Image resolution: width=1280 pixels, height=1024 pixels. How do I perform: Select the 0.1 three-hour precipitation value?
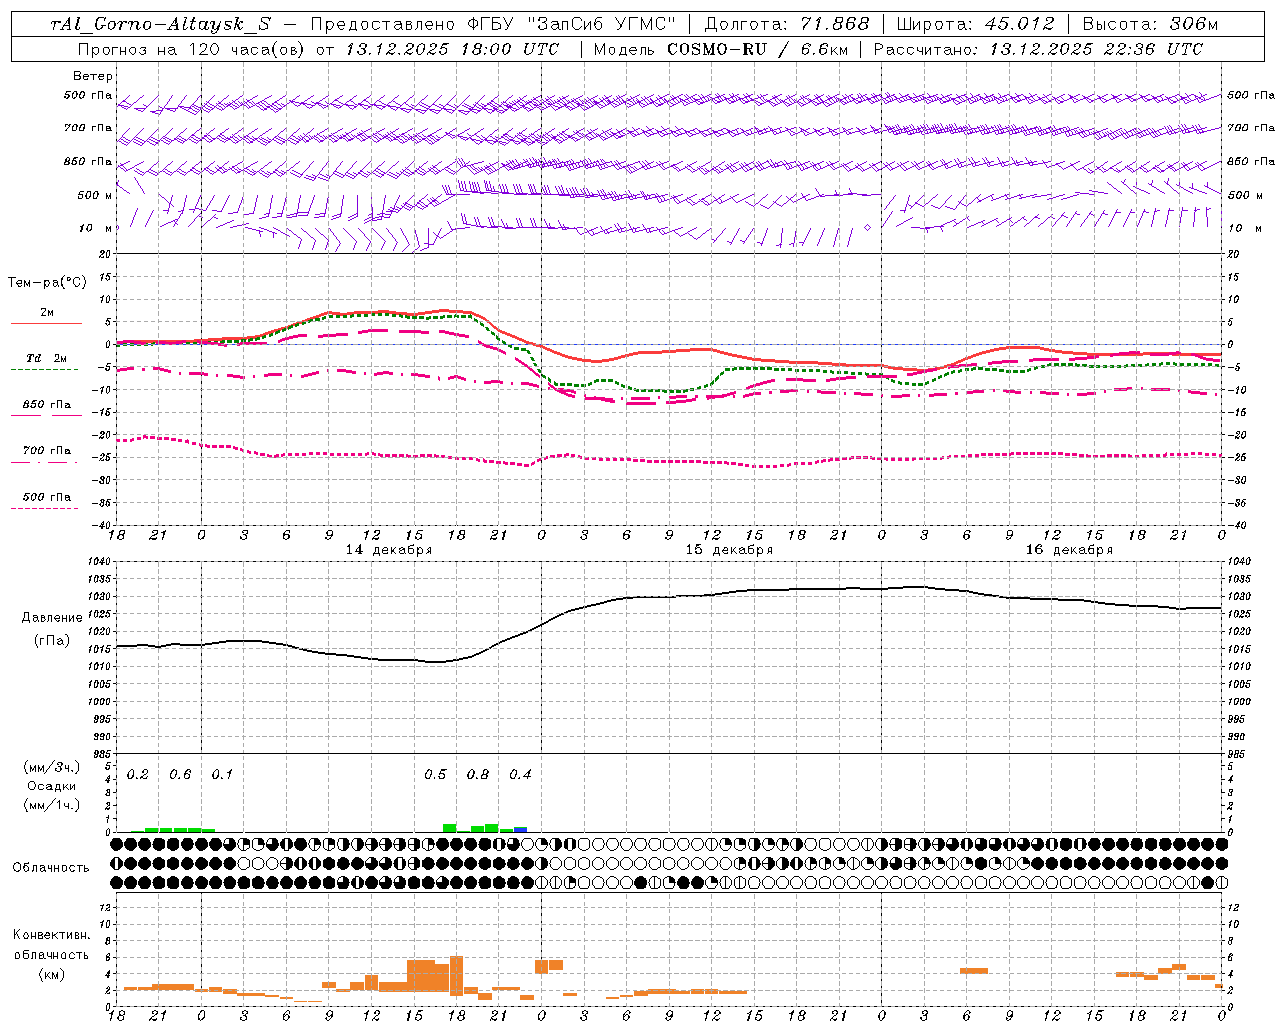click(x=222, y=775)
